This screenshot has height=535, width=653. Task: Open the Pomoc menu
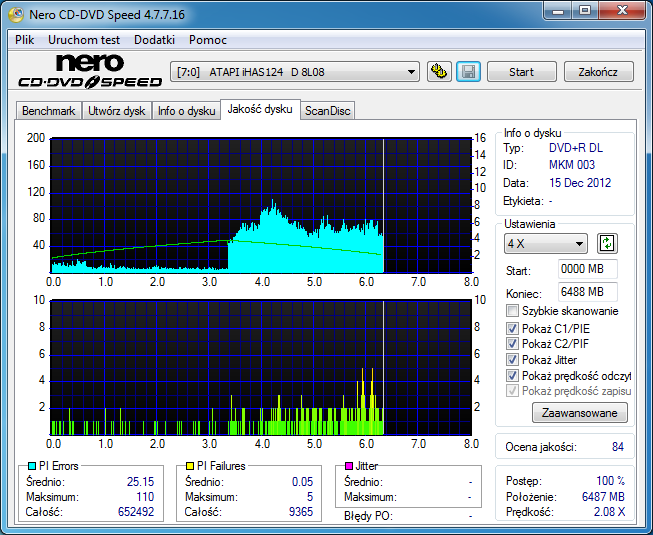208,40
